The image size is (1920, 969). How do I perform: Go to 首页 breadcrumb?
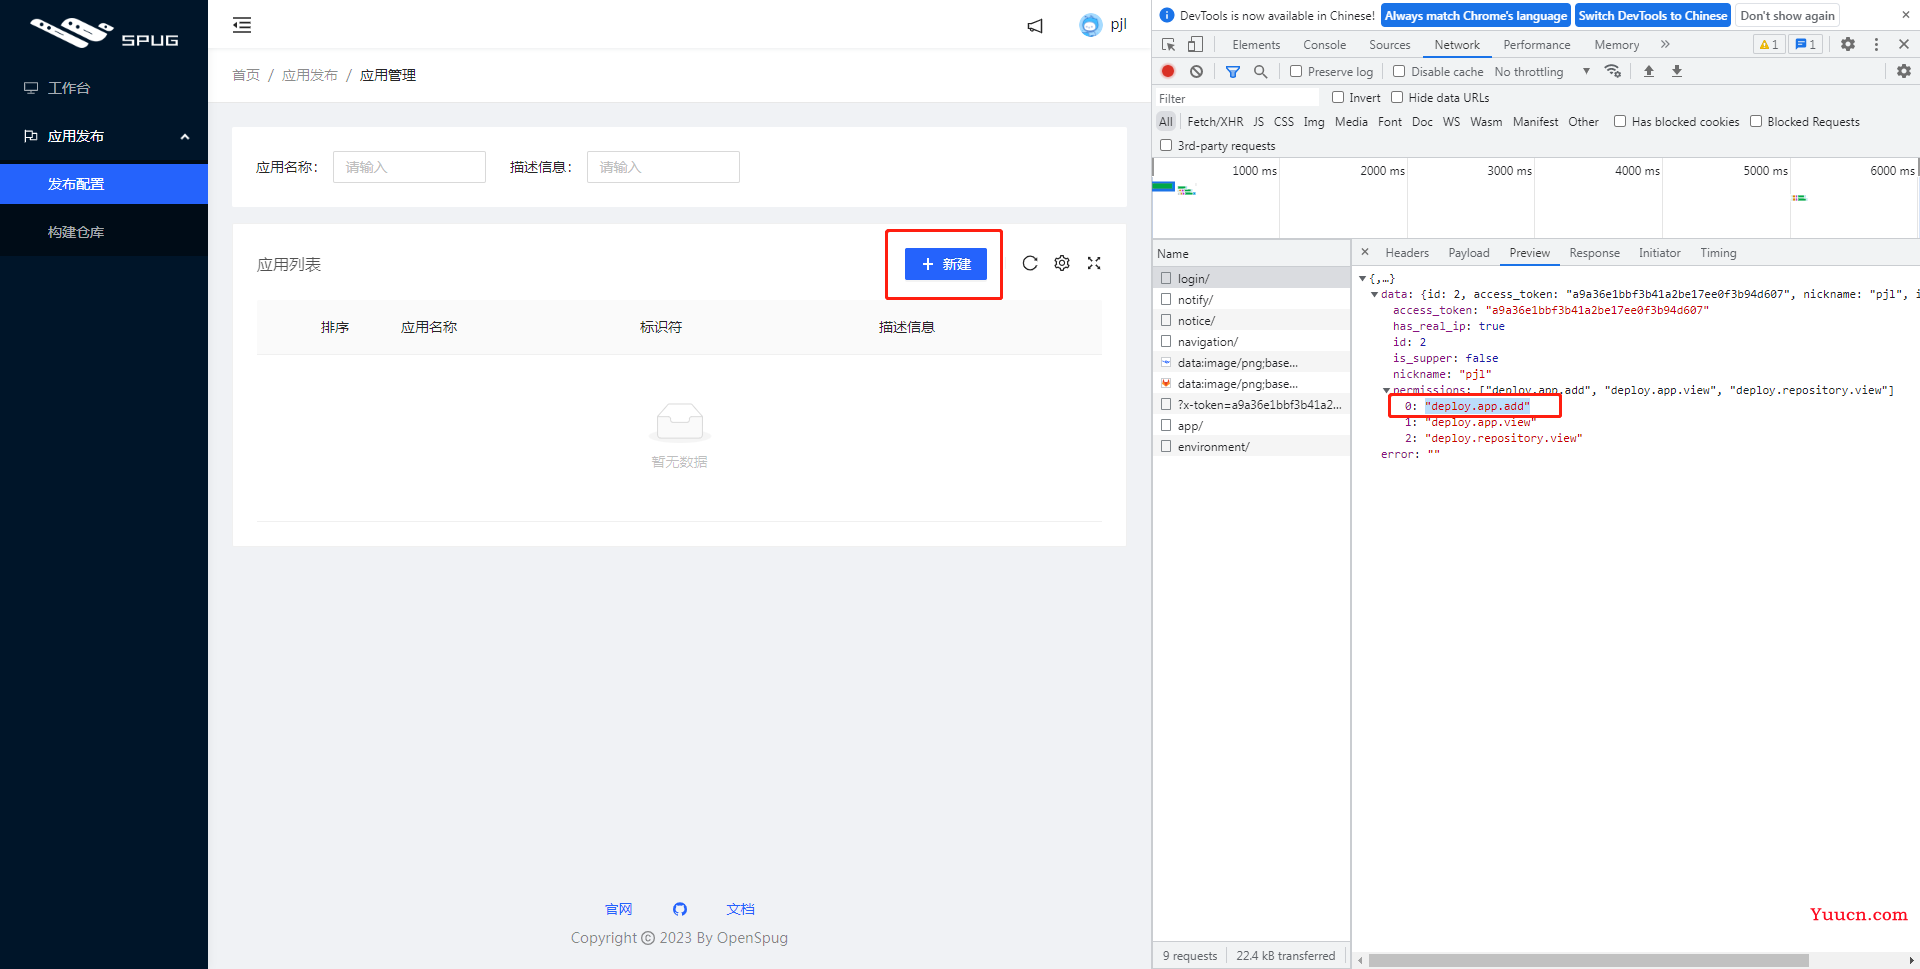click(246, 75)
